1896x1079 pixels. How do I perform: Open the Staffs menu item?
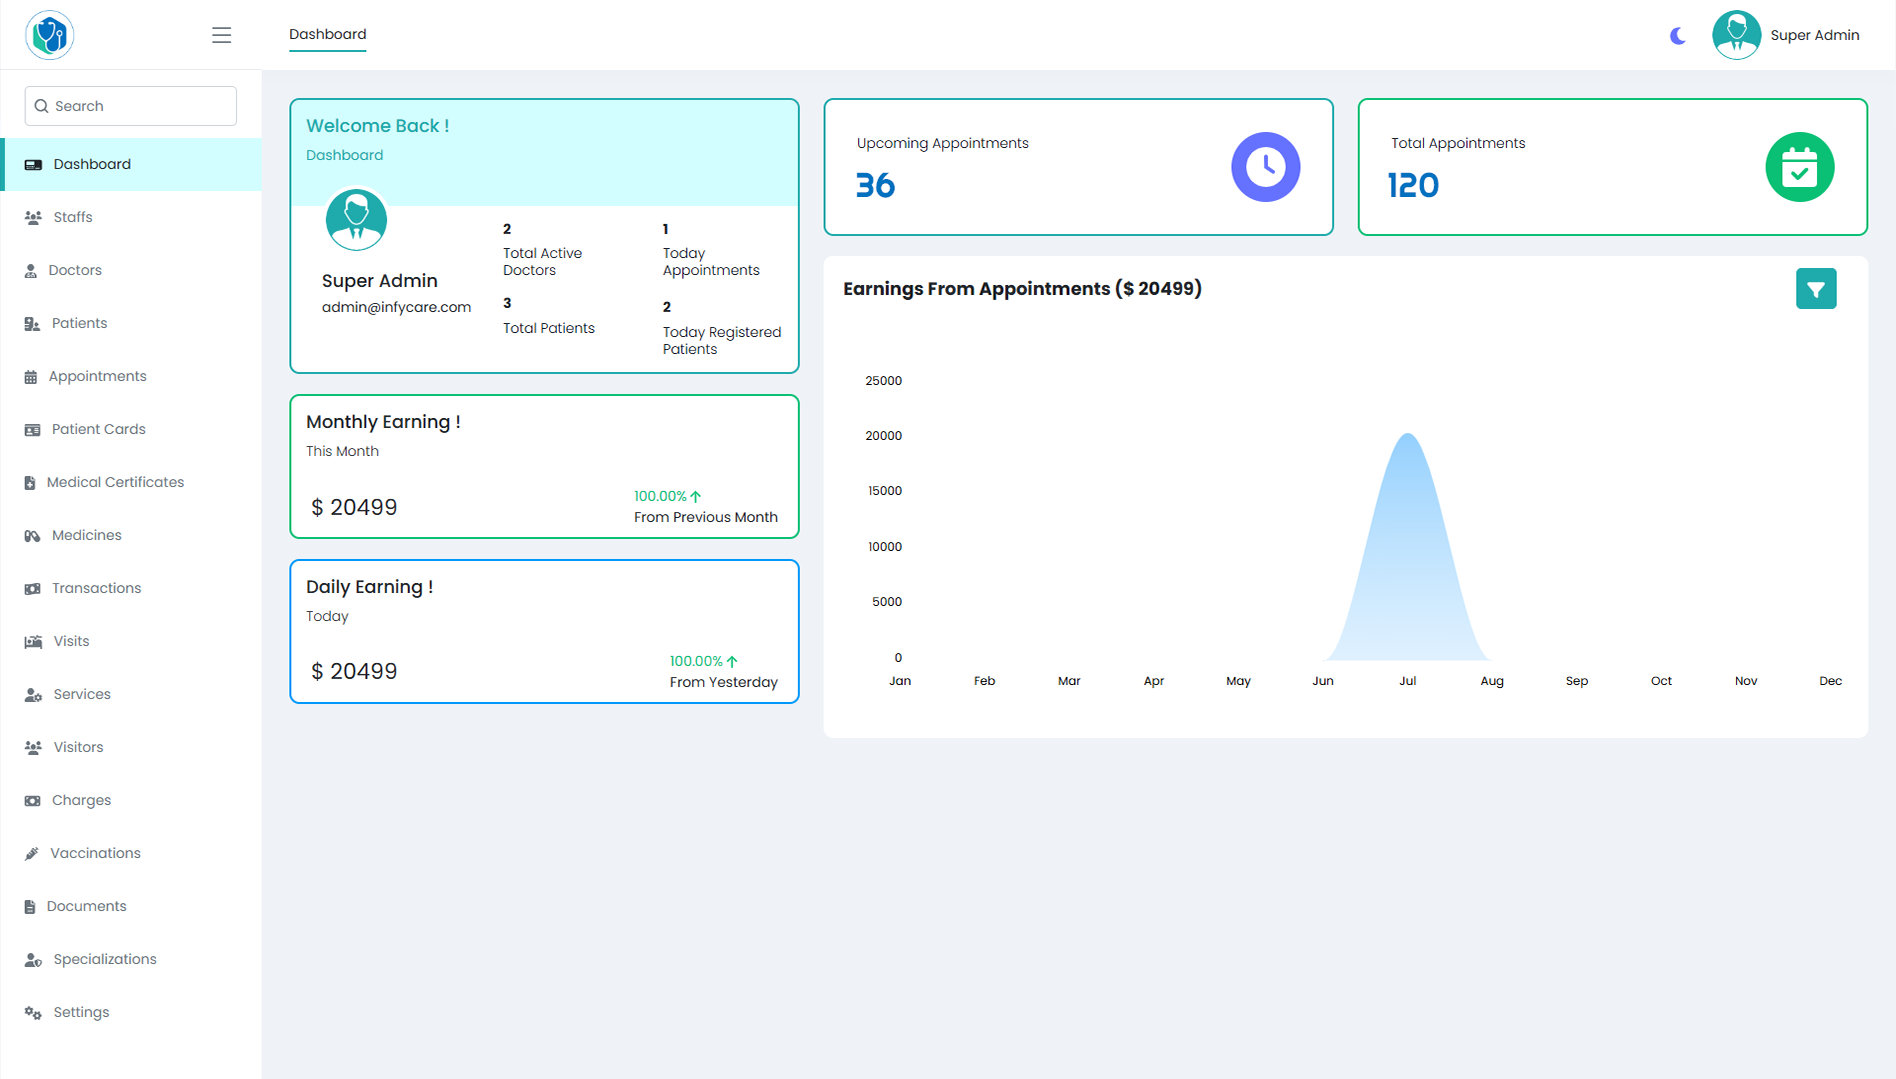[131, 217]
